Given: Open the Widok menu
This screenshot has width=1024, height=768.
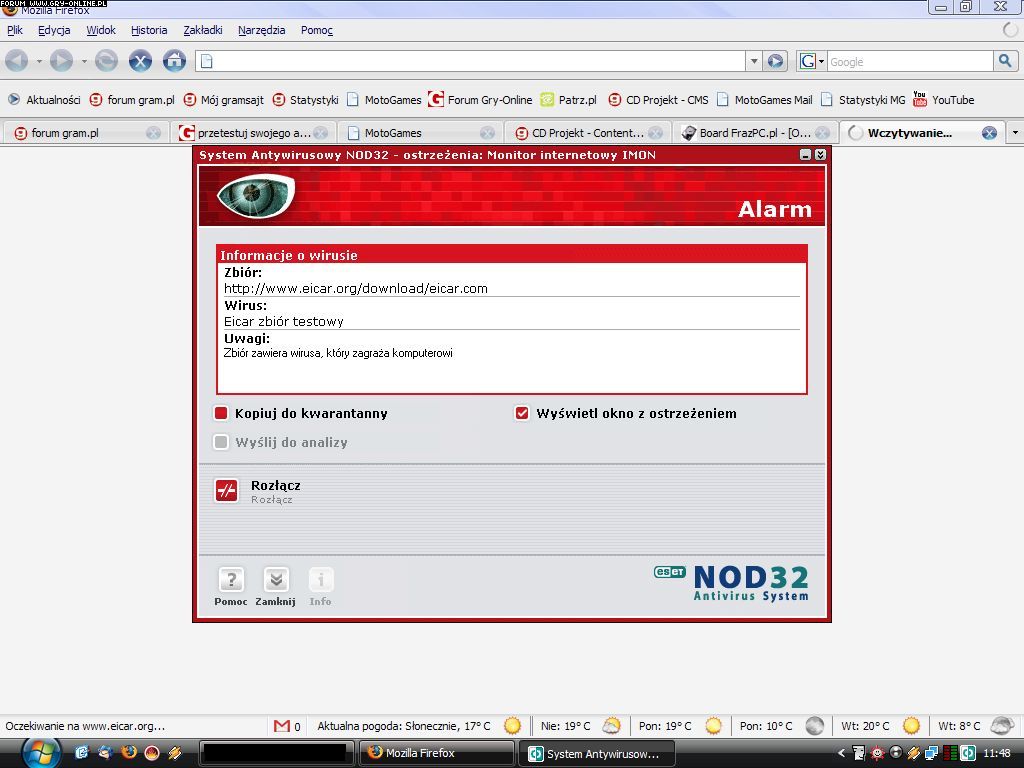Looking at the screenshot, I should (101, 30).
